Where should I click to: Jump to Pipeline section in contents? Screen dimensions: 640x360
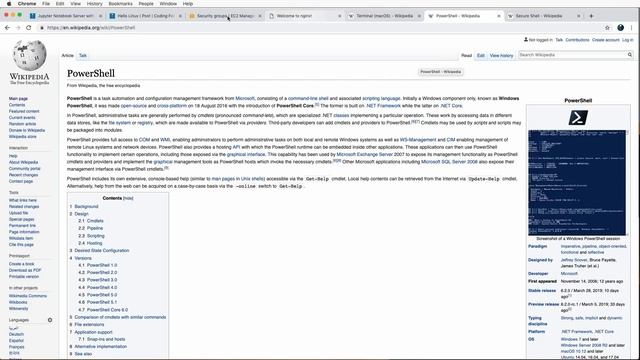point(95,228)
